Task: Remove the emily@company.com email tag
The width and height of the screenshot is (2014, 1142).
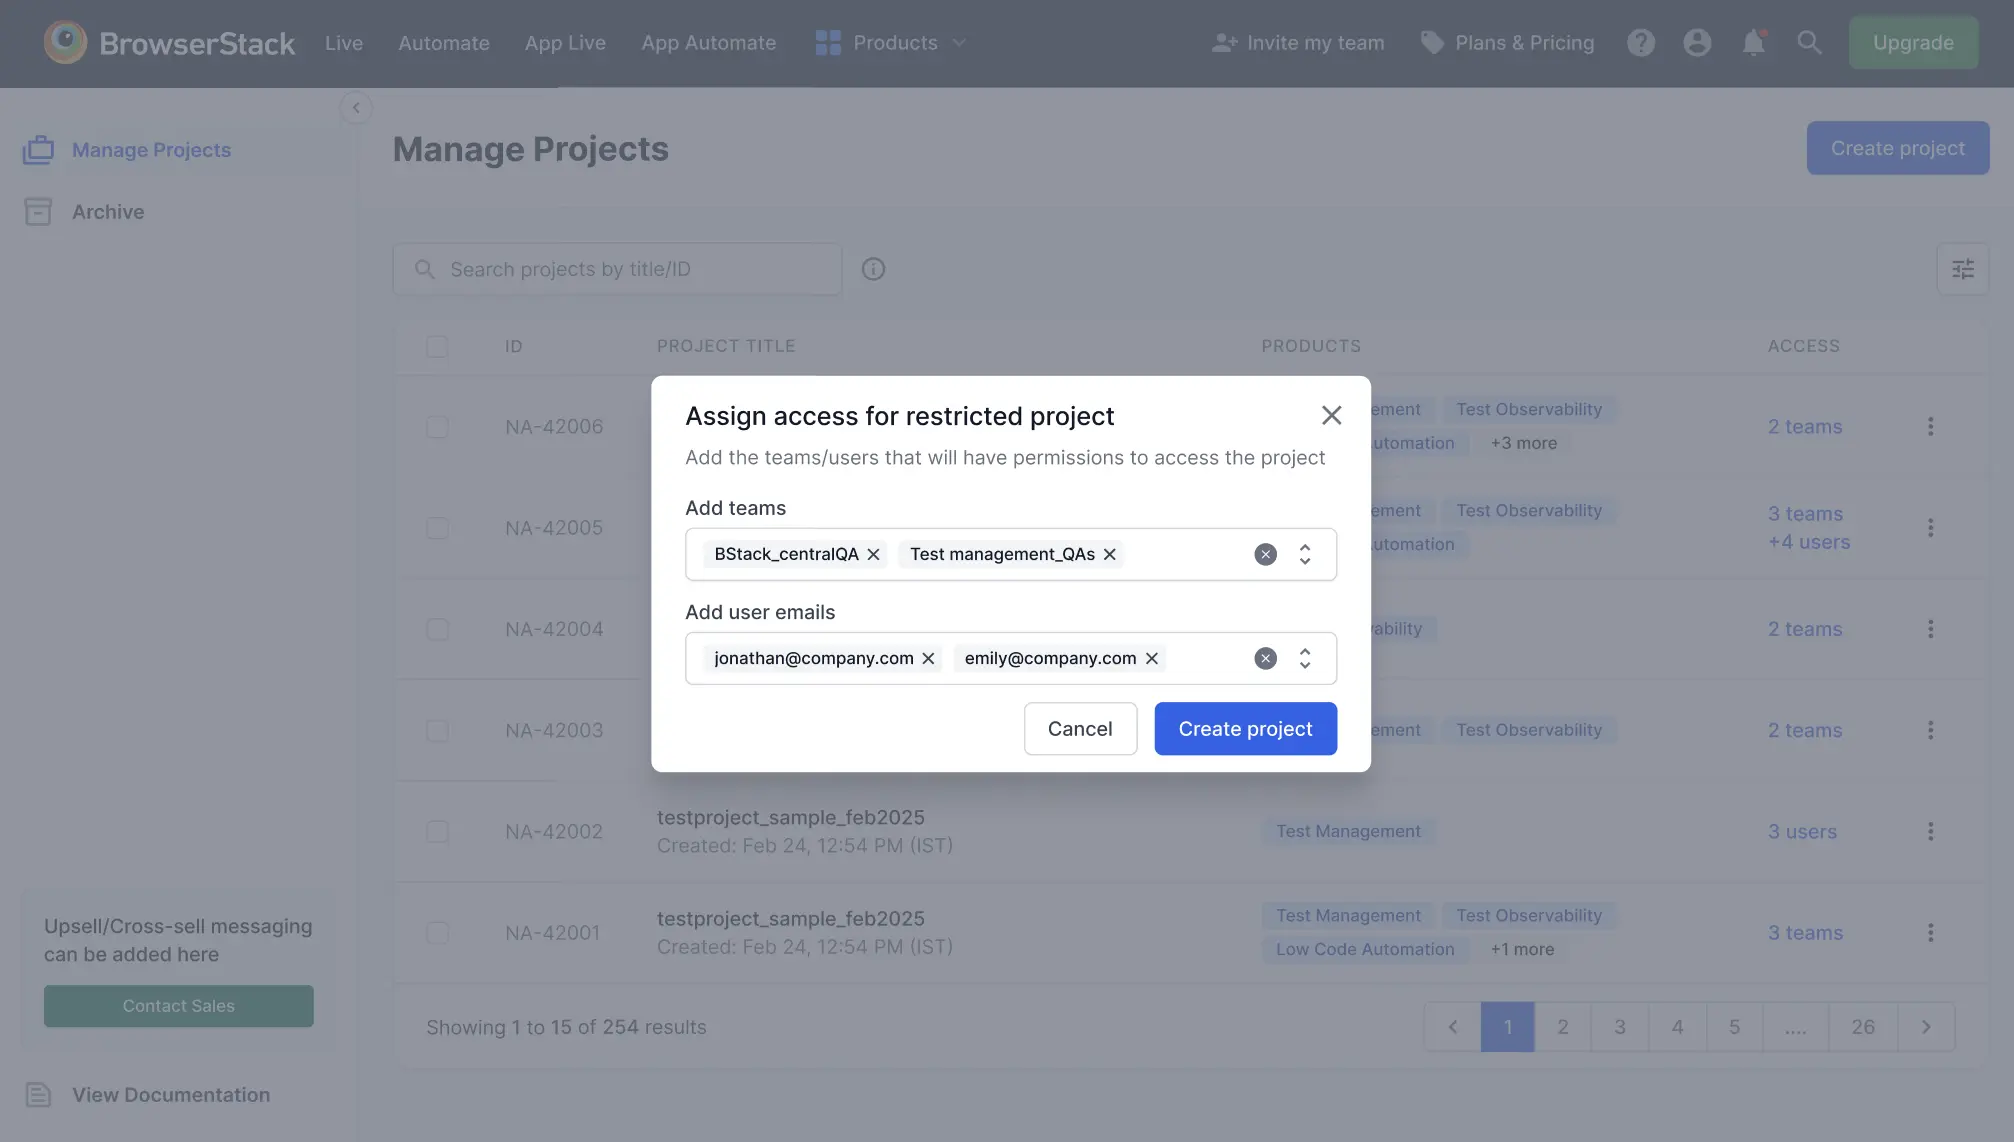Action: click(1151, 658)
